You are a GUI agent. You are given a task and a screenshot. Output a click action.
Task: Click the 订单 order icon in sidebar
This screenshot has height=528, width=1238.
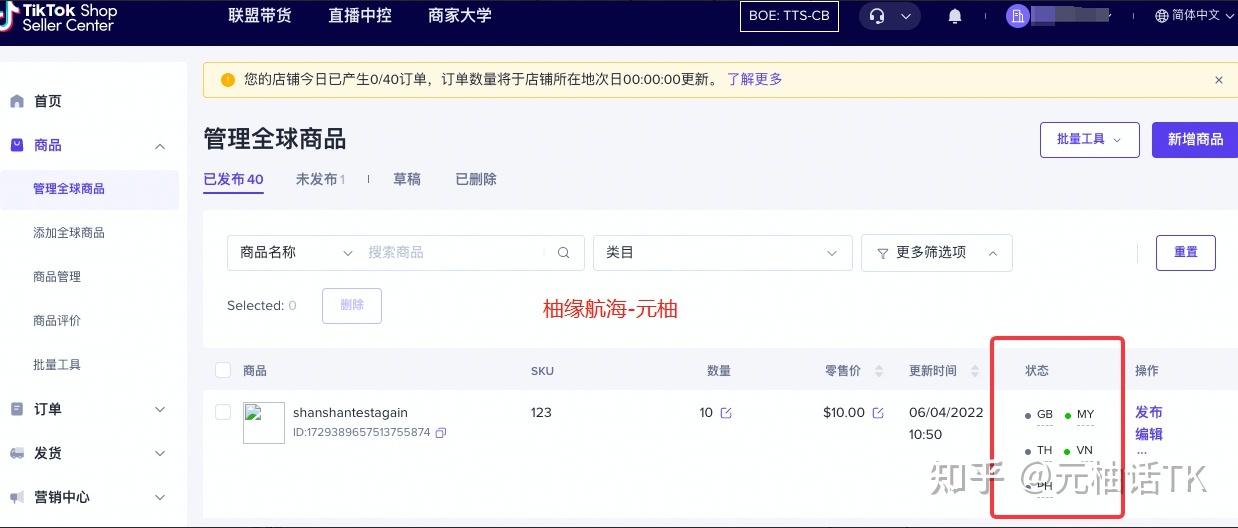(x=17, y=409)
